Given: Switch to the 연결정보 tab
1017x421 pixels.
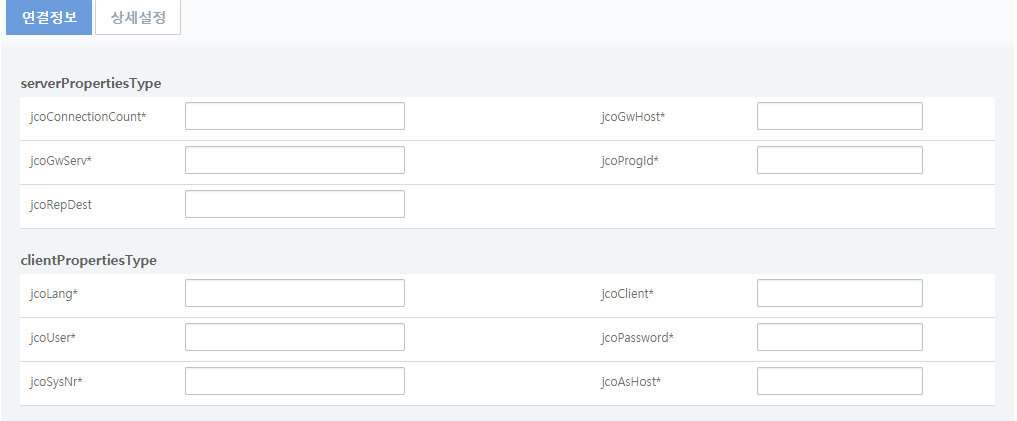Looking at the screenshot, I should 49,17.
